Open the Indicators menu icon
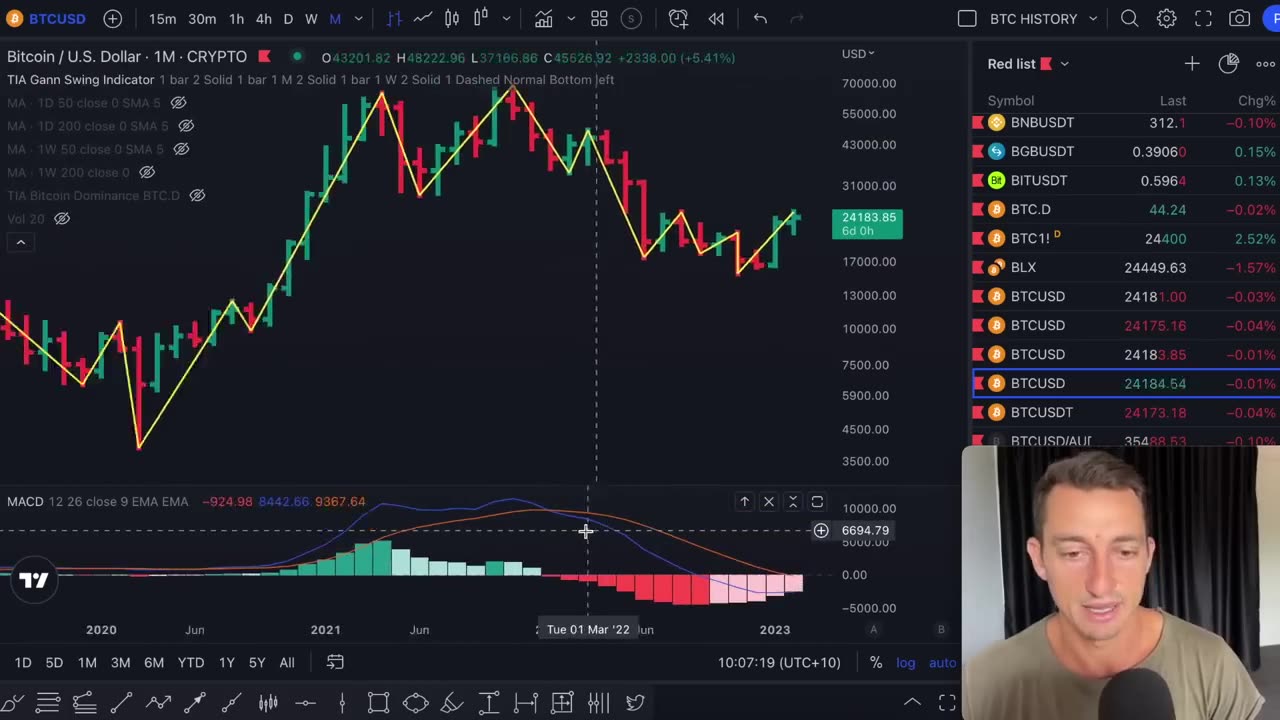Screen dimensions: 1280x720 point(543,18)
